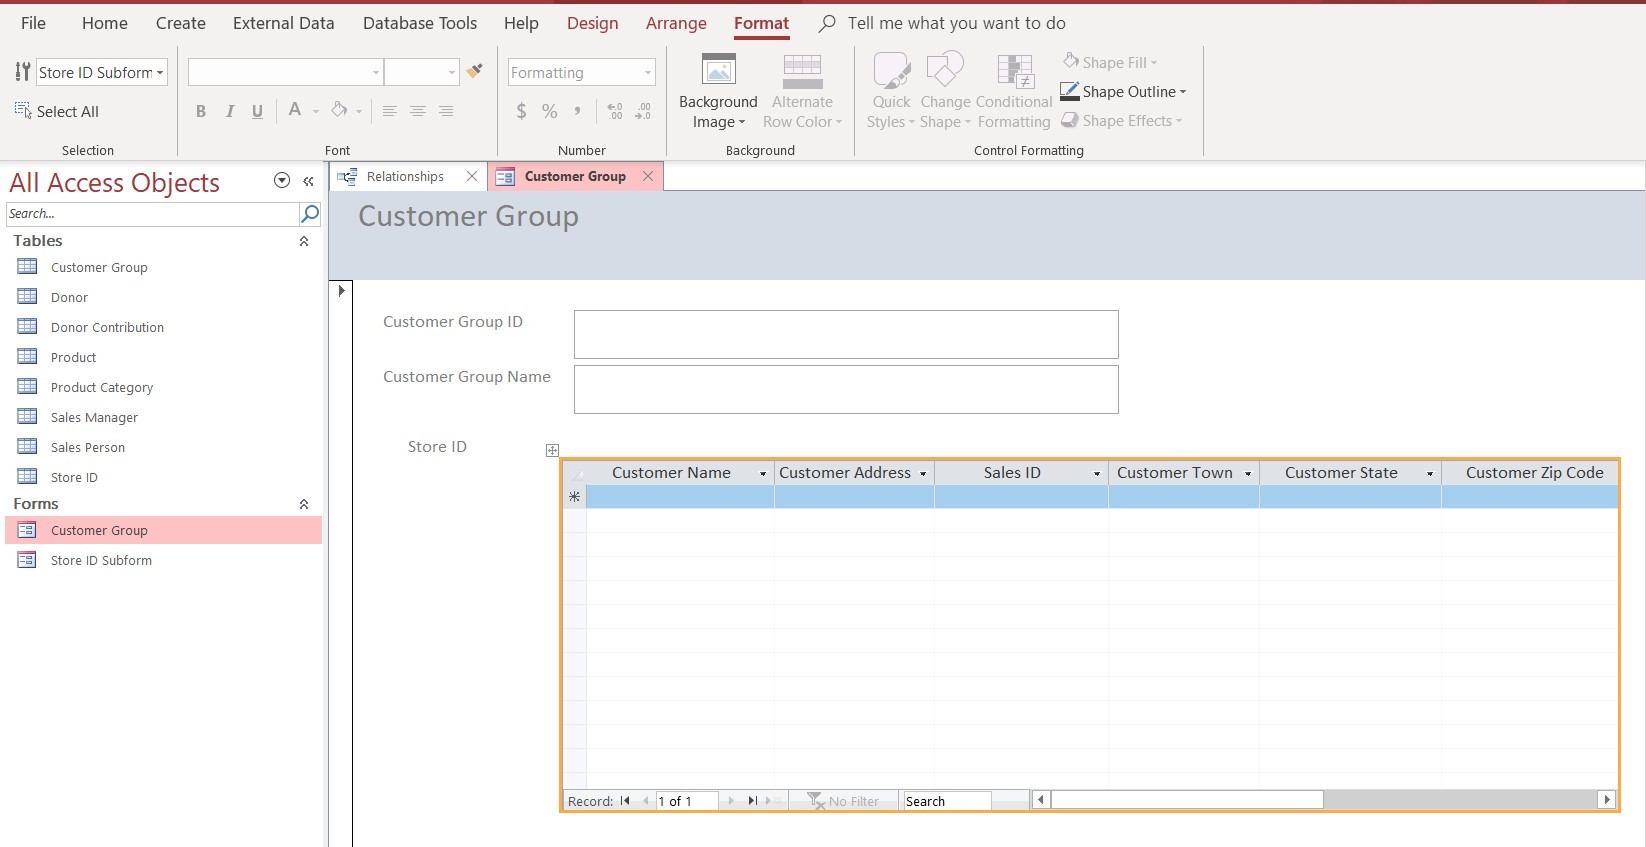The image size is (1646, 847).
Task: Switch to the Create ribbon tab
Action: pos(181,23)
